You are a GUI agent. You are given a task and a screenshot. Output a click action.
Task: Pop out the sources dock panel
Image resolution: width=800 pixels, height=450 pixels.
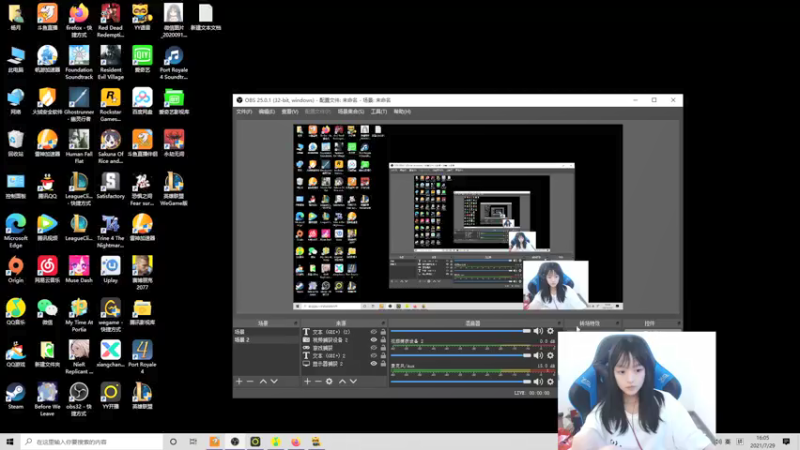pyautogui.click(x=383, y=323)
